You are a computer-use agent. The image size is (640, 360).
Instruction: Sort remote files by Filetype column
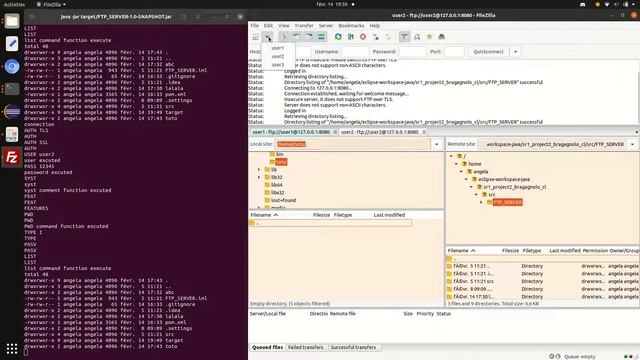click(531, 251)
